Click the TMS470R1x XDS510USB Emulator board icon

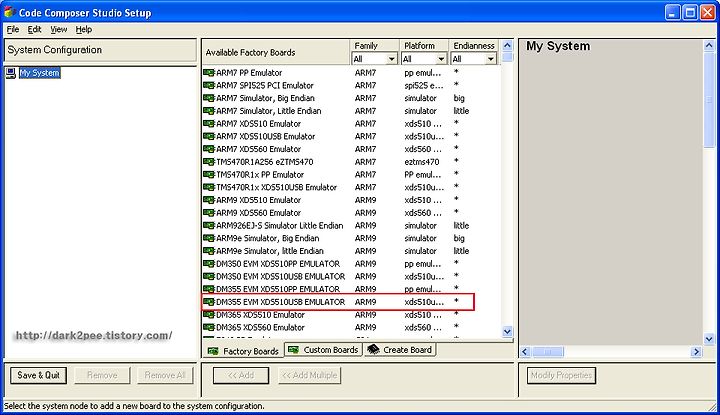tap(208, 187)
